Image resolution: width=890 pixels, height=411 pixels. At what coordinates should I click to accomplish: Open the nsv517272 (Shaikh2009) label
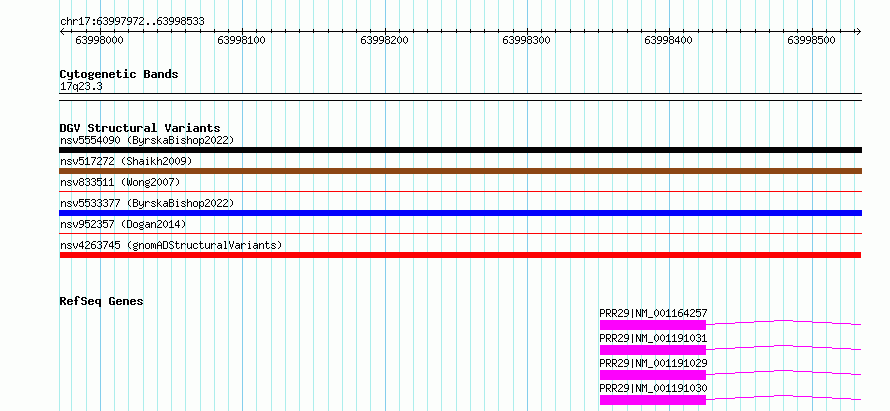[126, 161]
